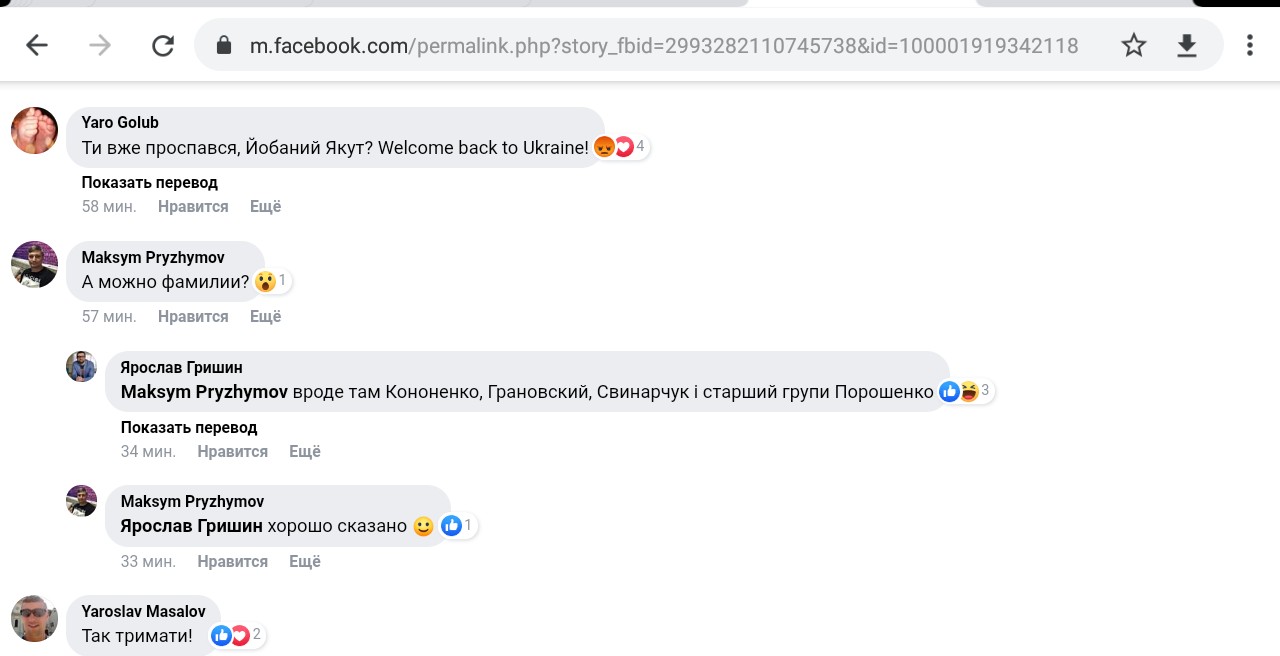Like Maksym Pryzhymov's 'А можно фамилии?' comment
Screen dimensions: 1280x656
pyautogui.click(x=193, y=316)
